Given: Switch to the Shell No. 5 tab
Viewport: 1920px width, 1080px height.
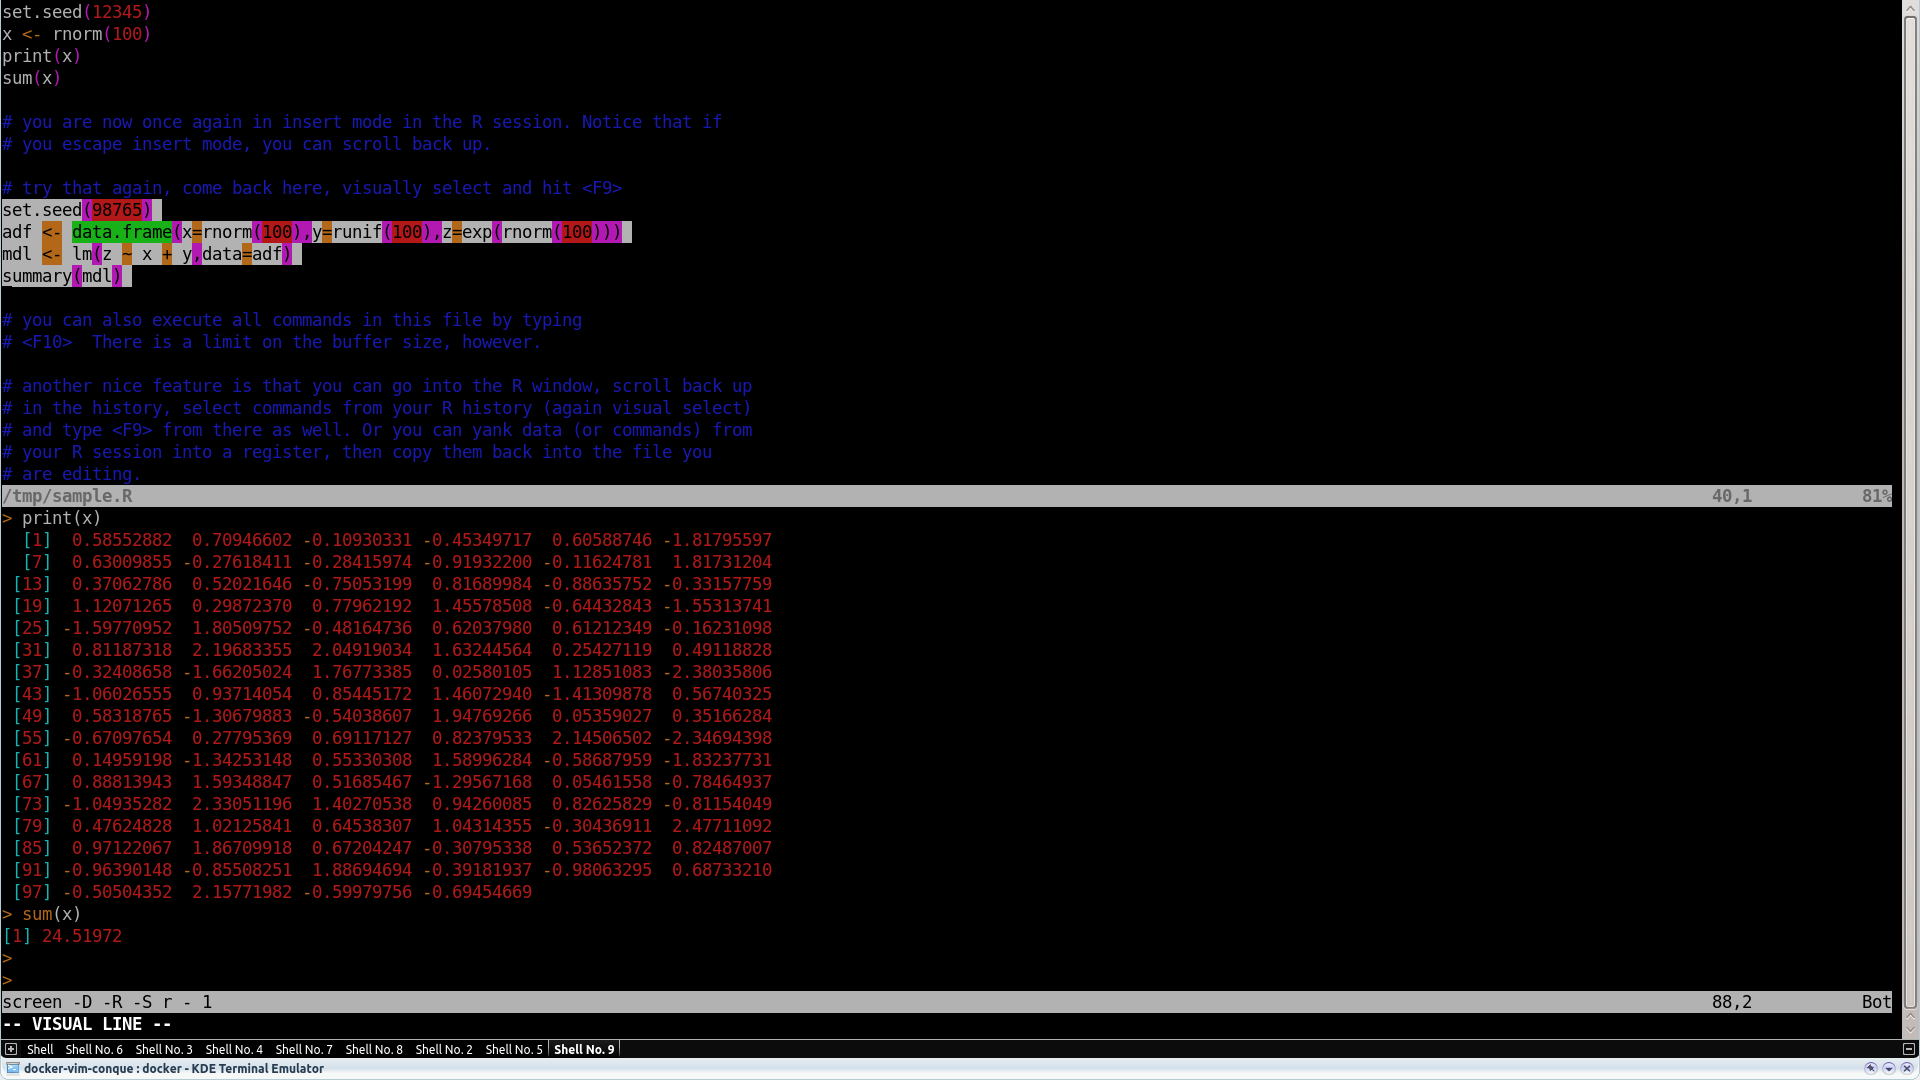Looking at the screenshot, I should coord(514,1049).
